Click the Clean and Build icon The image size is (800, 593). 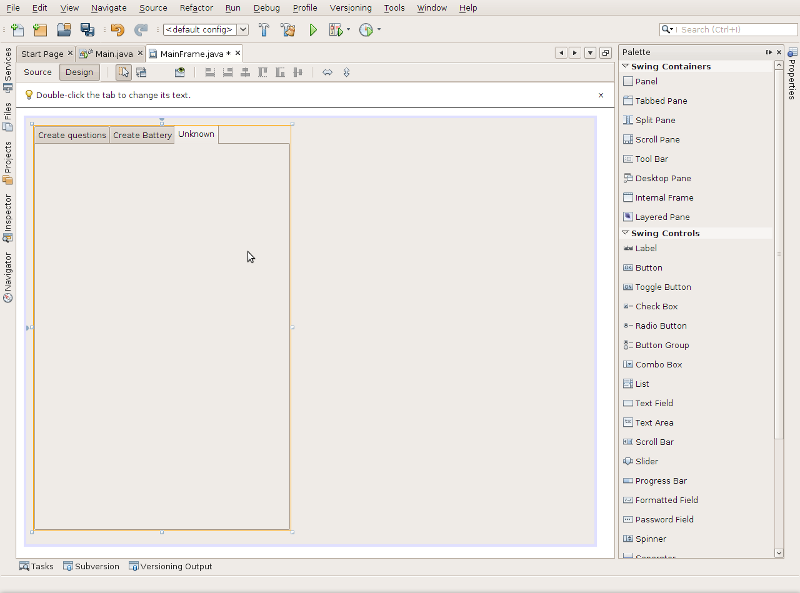click(288, 30)
